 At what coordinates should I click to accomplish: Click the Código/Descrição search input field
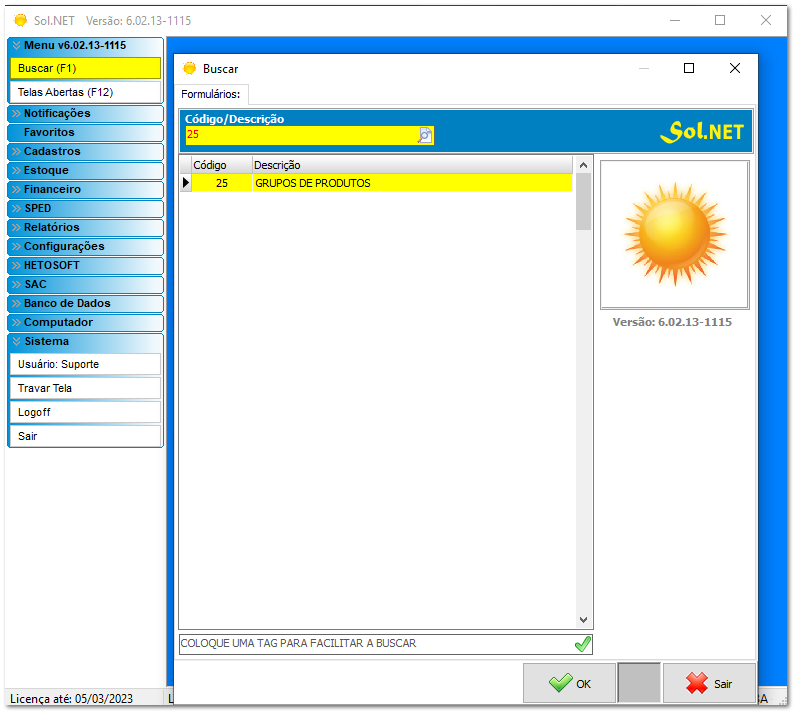(x=300, y=135)
